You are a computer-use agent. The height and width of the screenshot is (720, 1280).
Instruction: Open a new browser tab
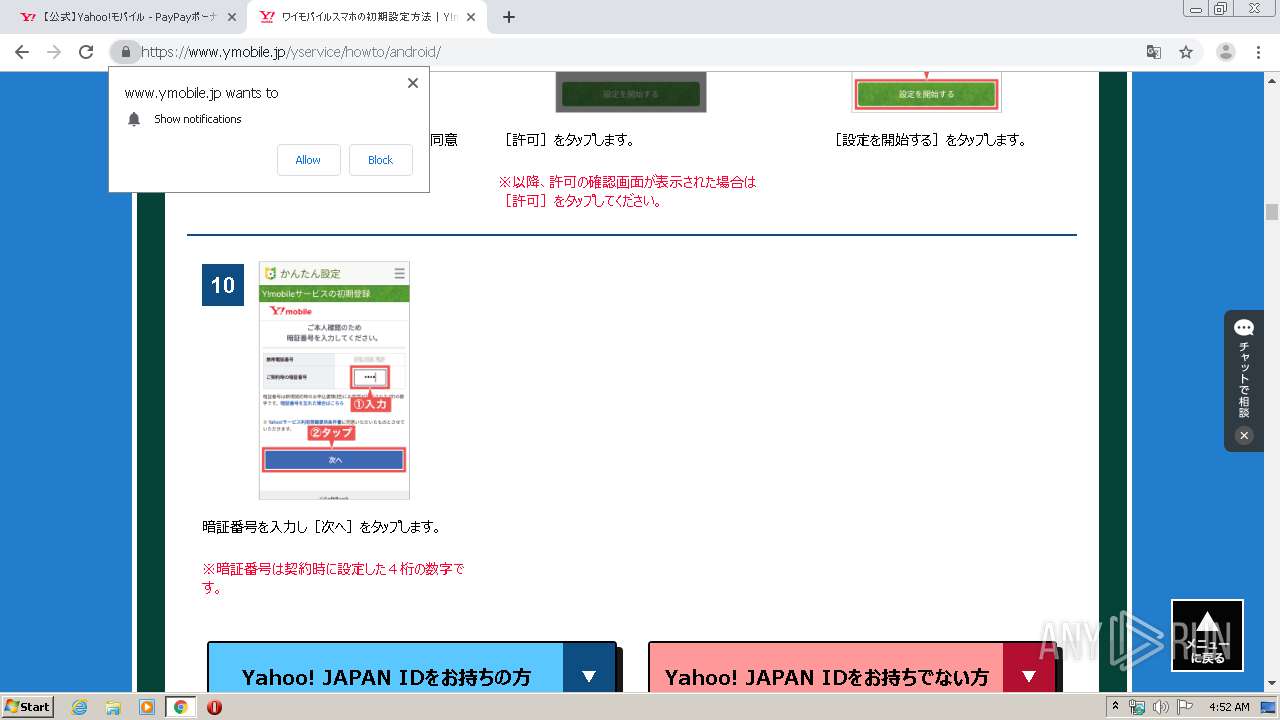pos(508,17)
